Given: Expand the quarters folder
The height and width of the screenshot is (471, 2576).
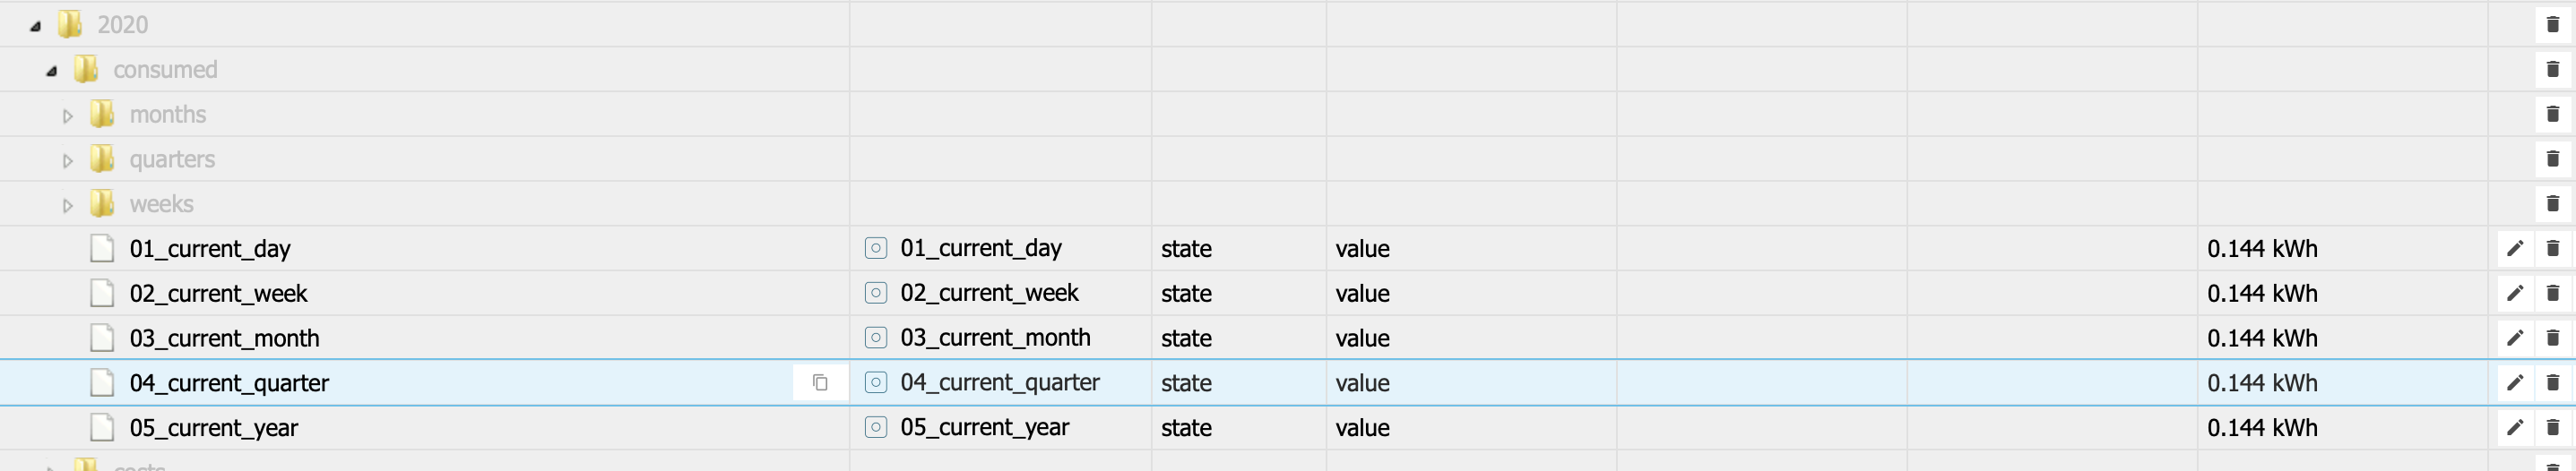Looking at the screenshot, I should click(x=67, y=161).
